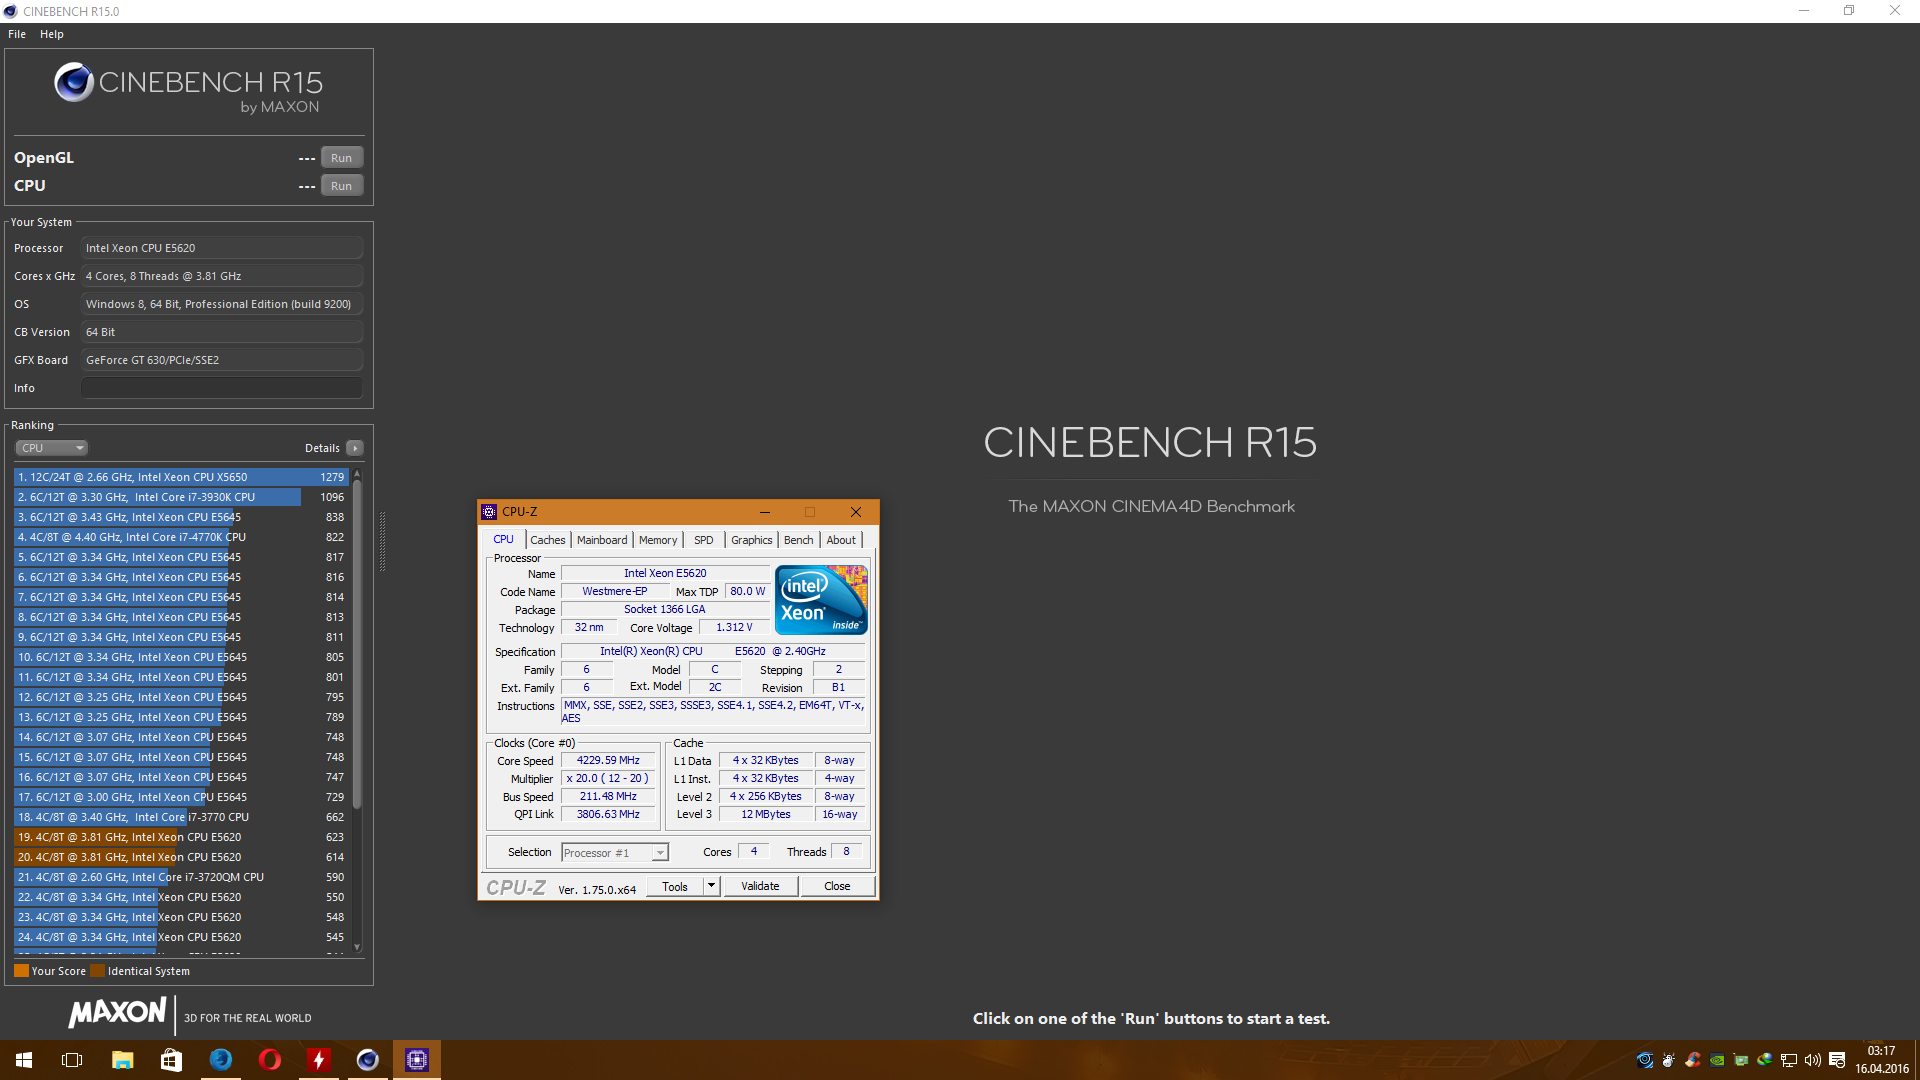Click the Core Speed value 4229.59 MHz
Screen dimensions: 1920x1080
pos(608,761)
